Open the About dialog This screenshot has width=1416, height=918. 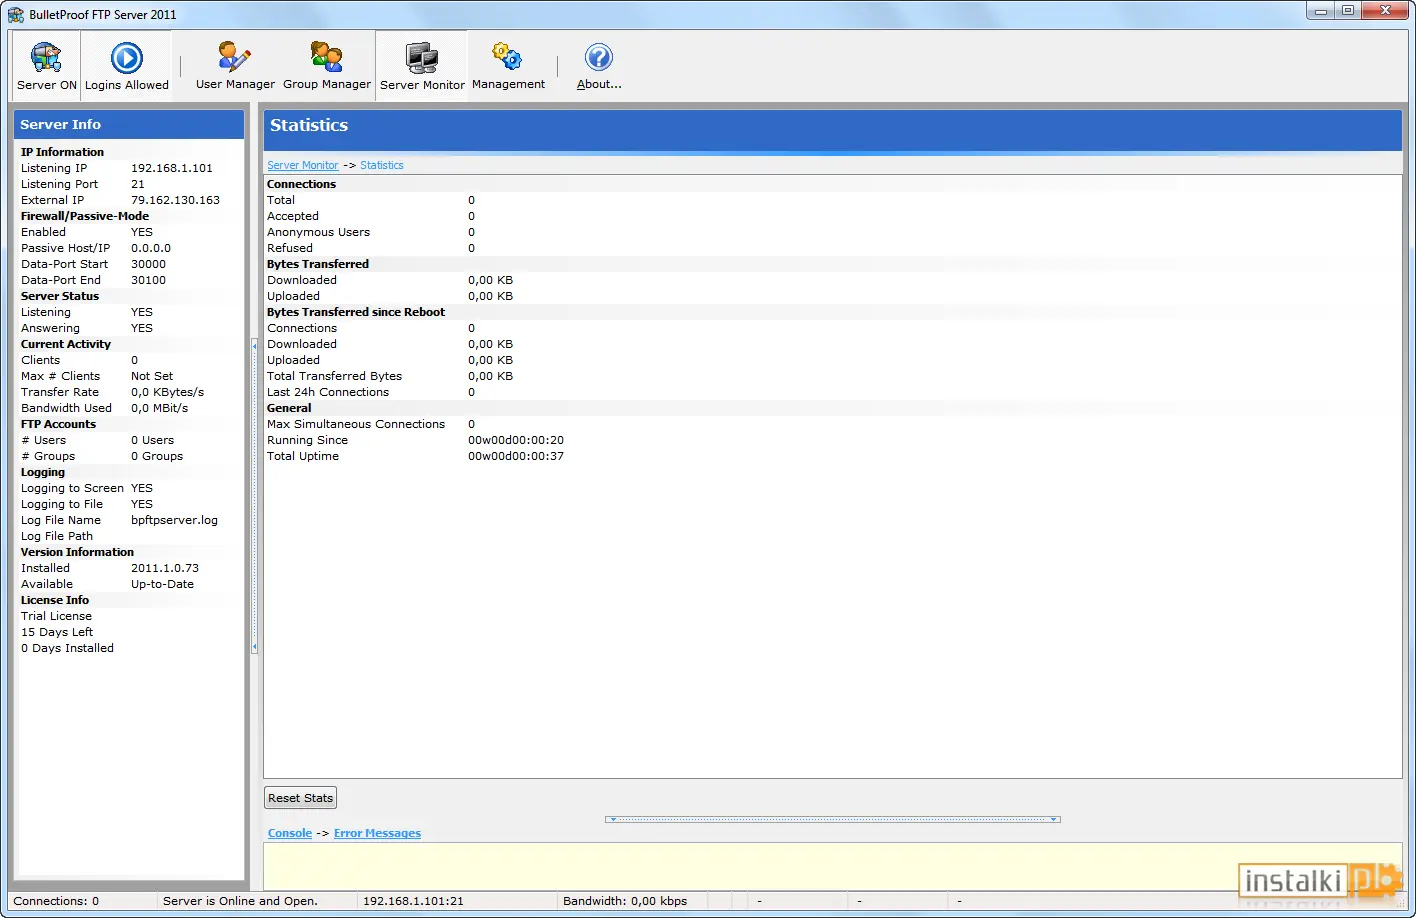coord(599,66)
